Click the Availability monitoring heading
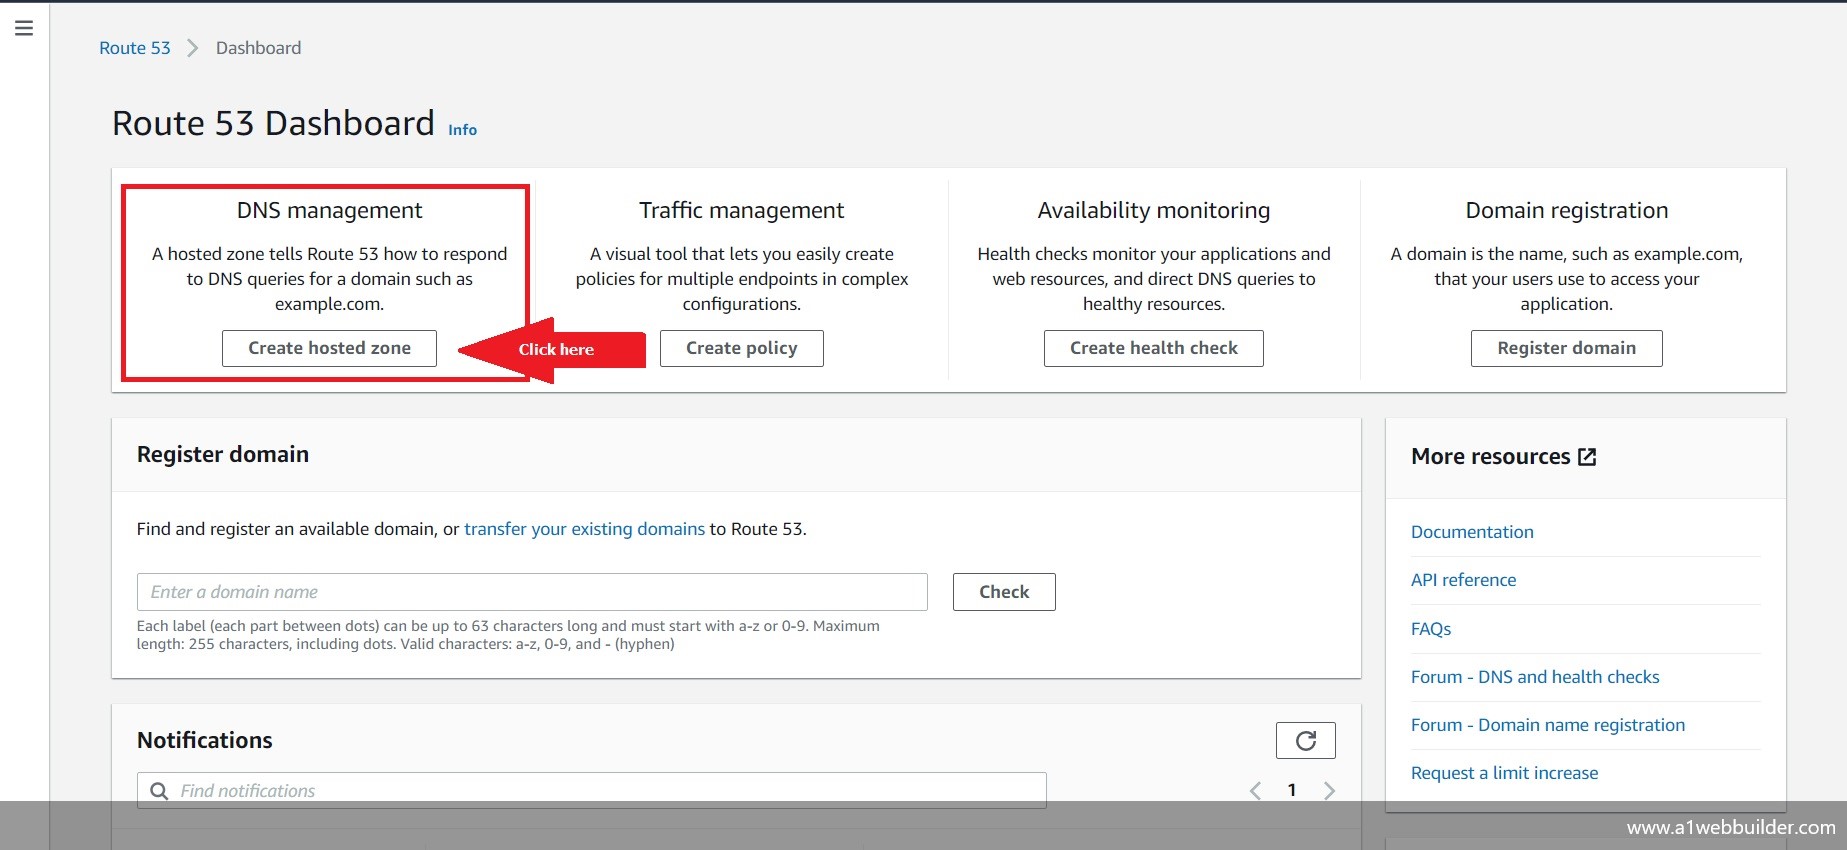 point(1154,210)
